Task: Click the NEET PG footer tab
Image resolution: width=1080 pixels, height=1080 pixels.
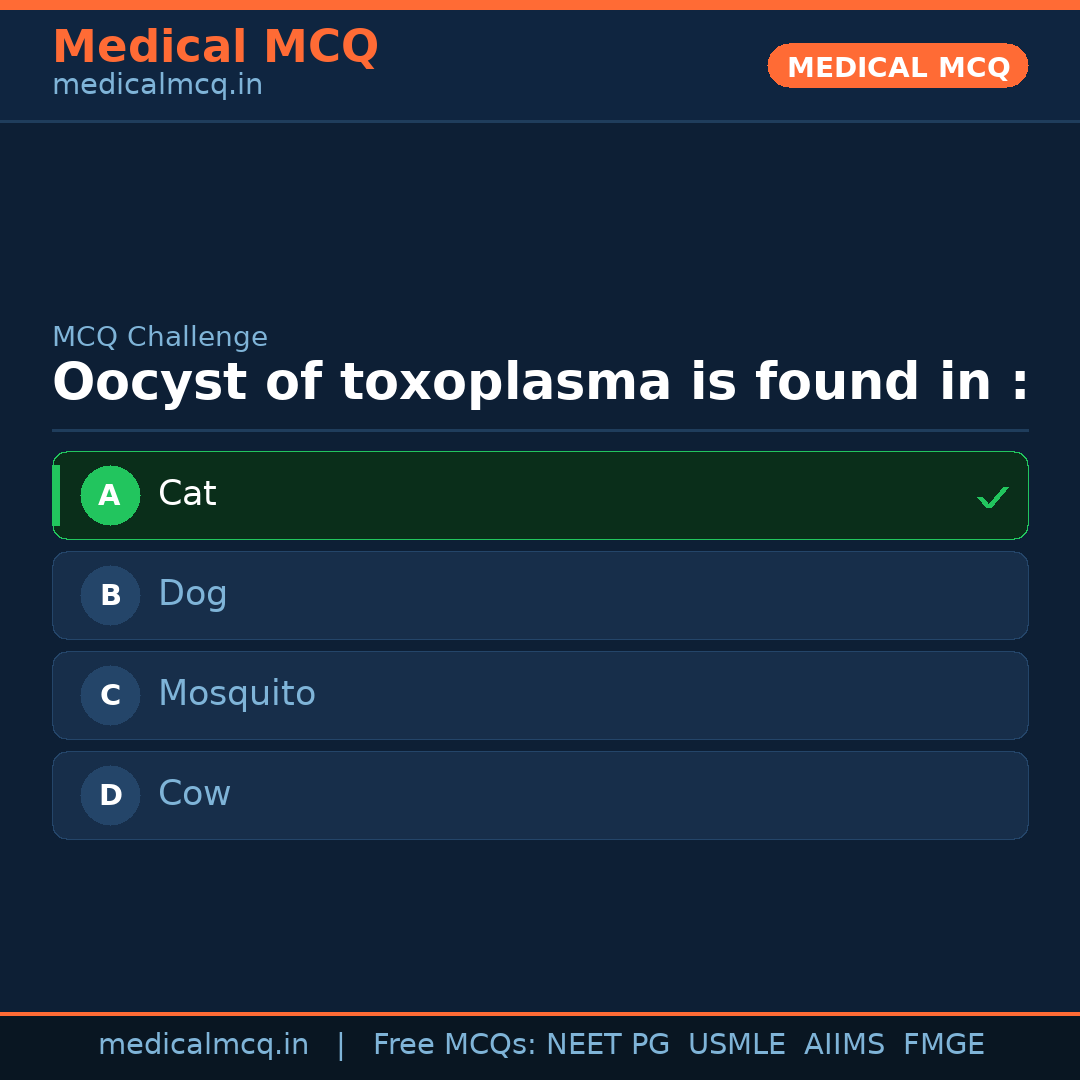Action: coord(607,1044)
